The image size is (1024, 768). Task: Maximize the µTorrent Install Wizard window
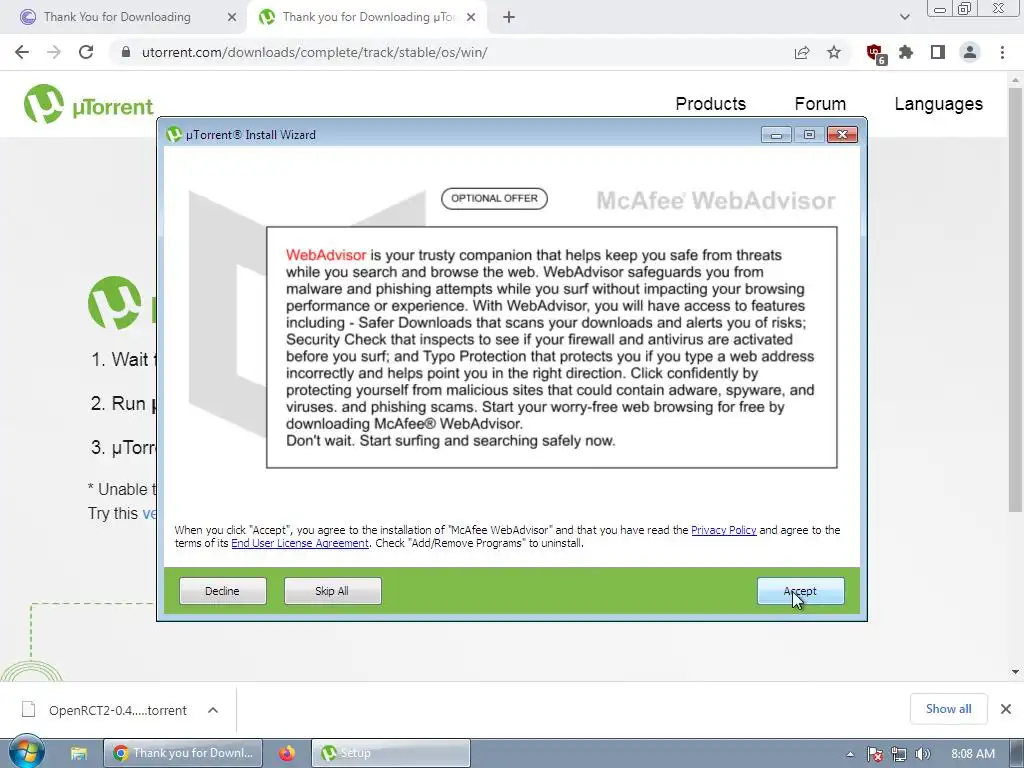[809, 135]
